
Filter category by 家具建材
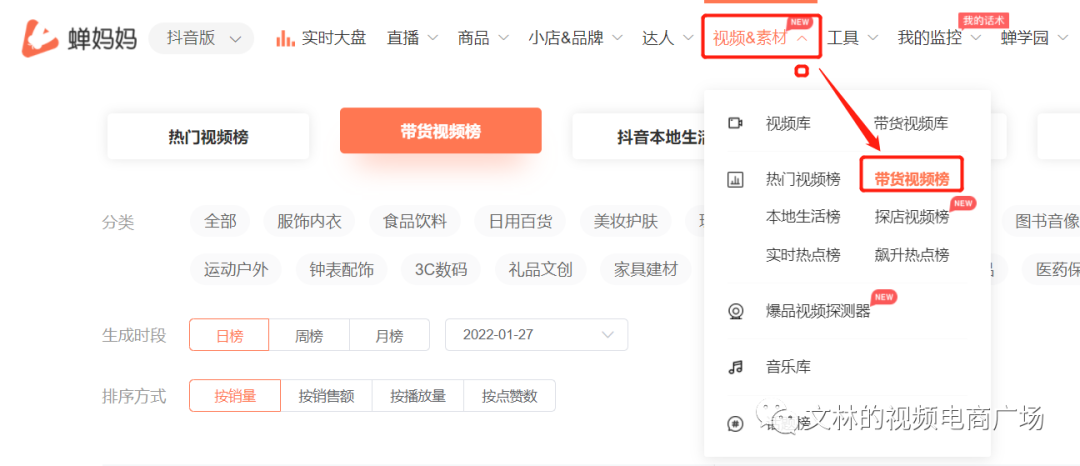[646, 269]
